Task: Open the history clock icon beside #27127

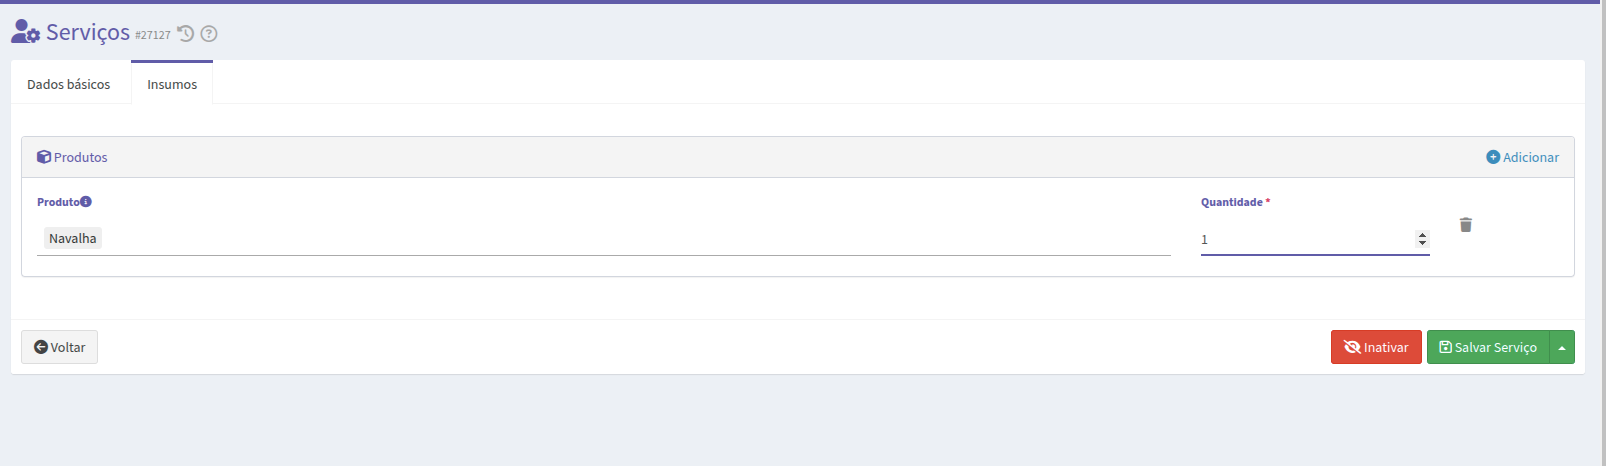Action: [x=185, y=33]
